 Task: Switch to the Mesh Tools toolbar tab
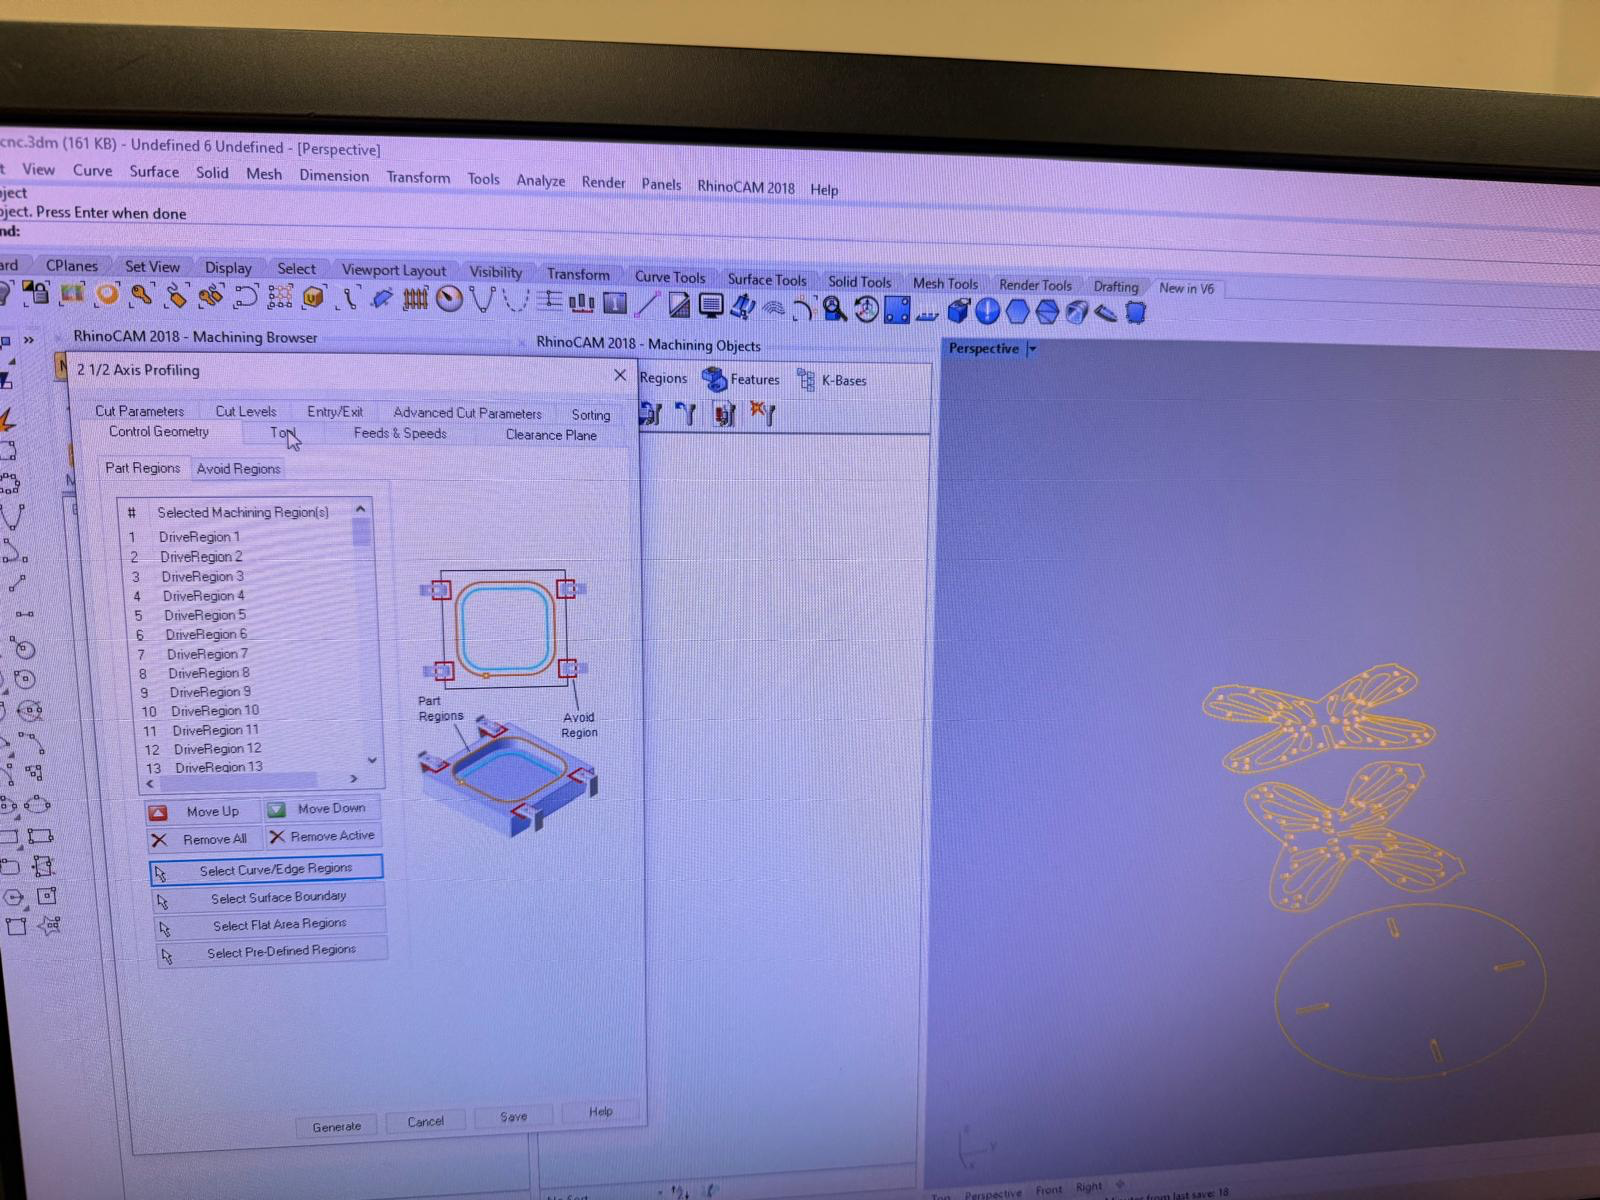pos(945,284)
